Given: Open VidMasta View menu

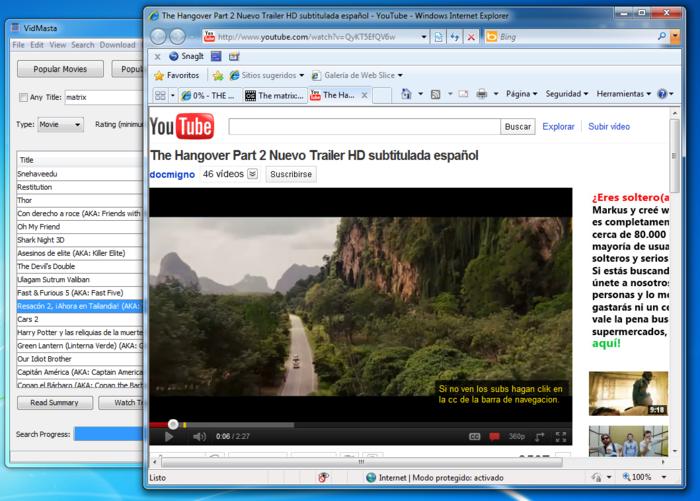Looking at the screenshot, I should pos(58,45).
